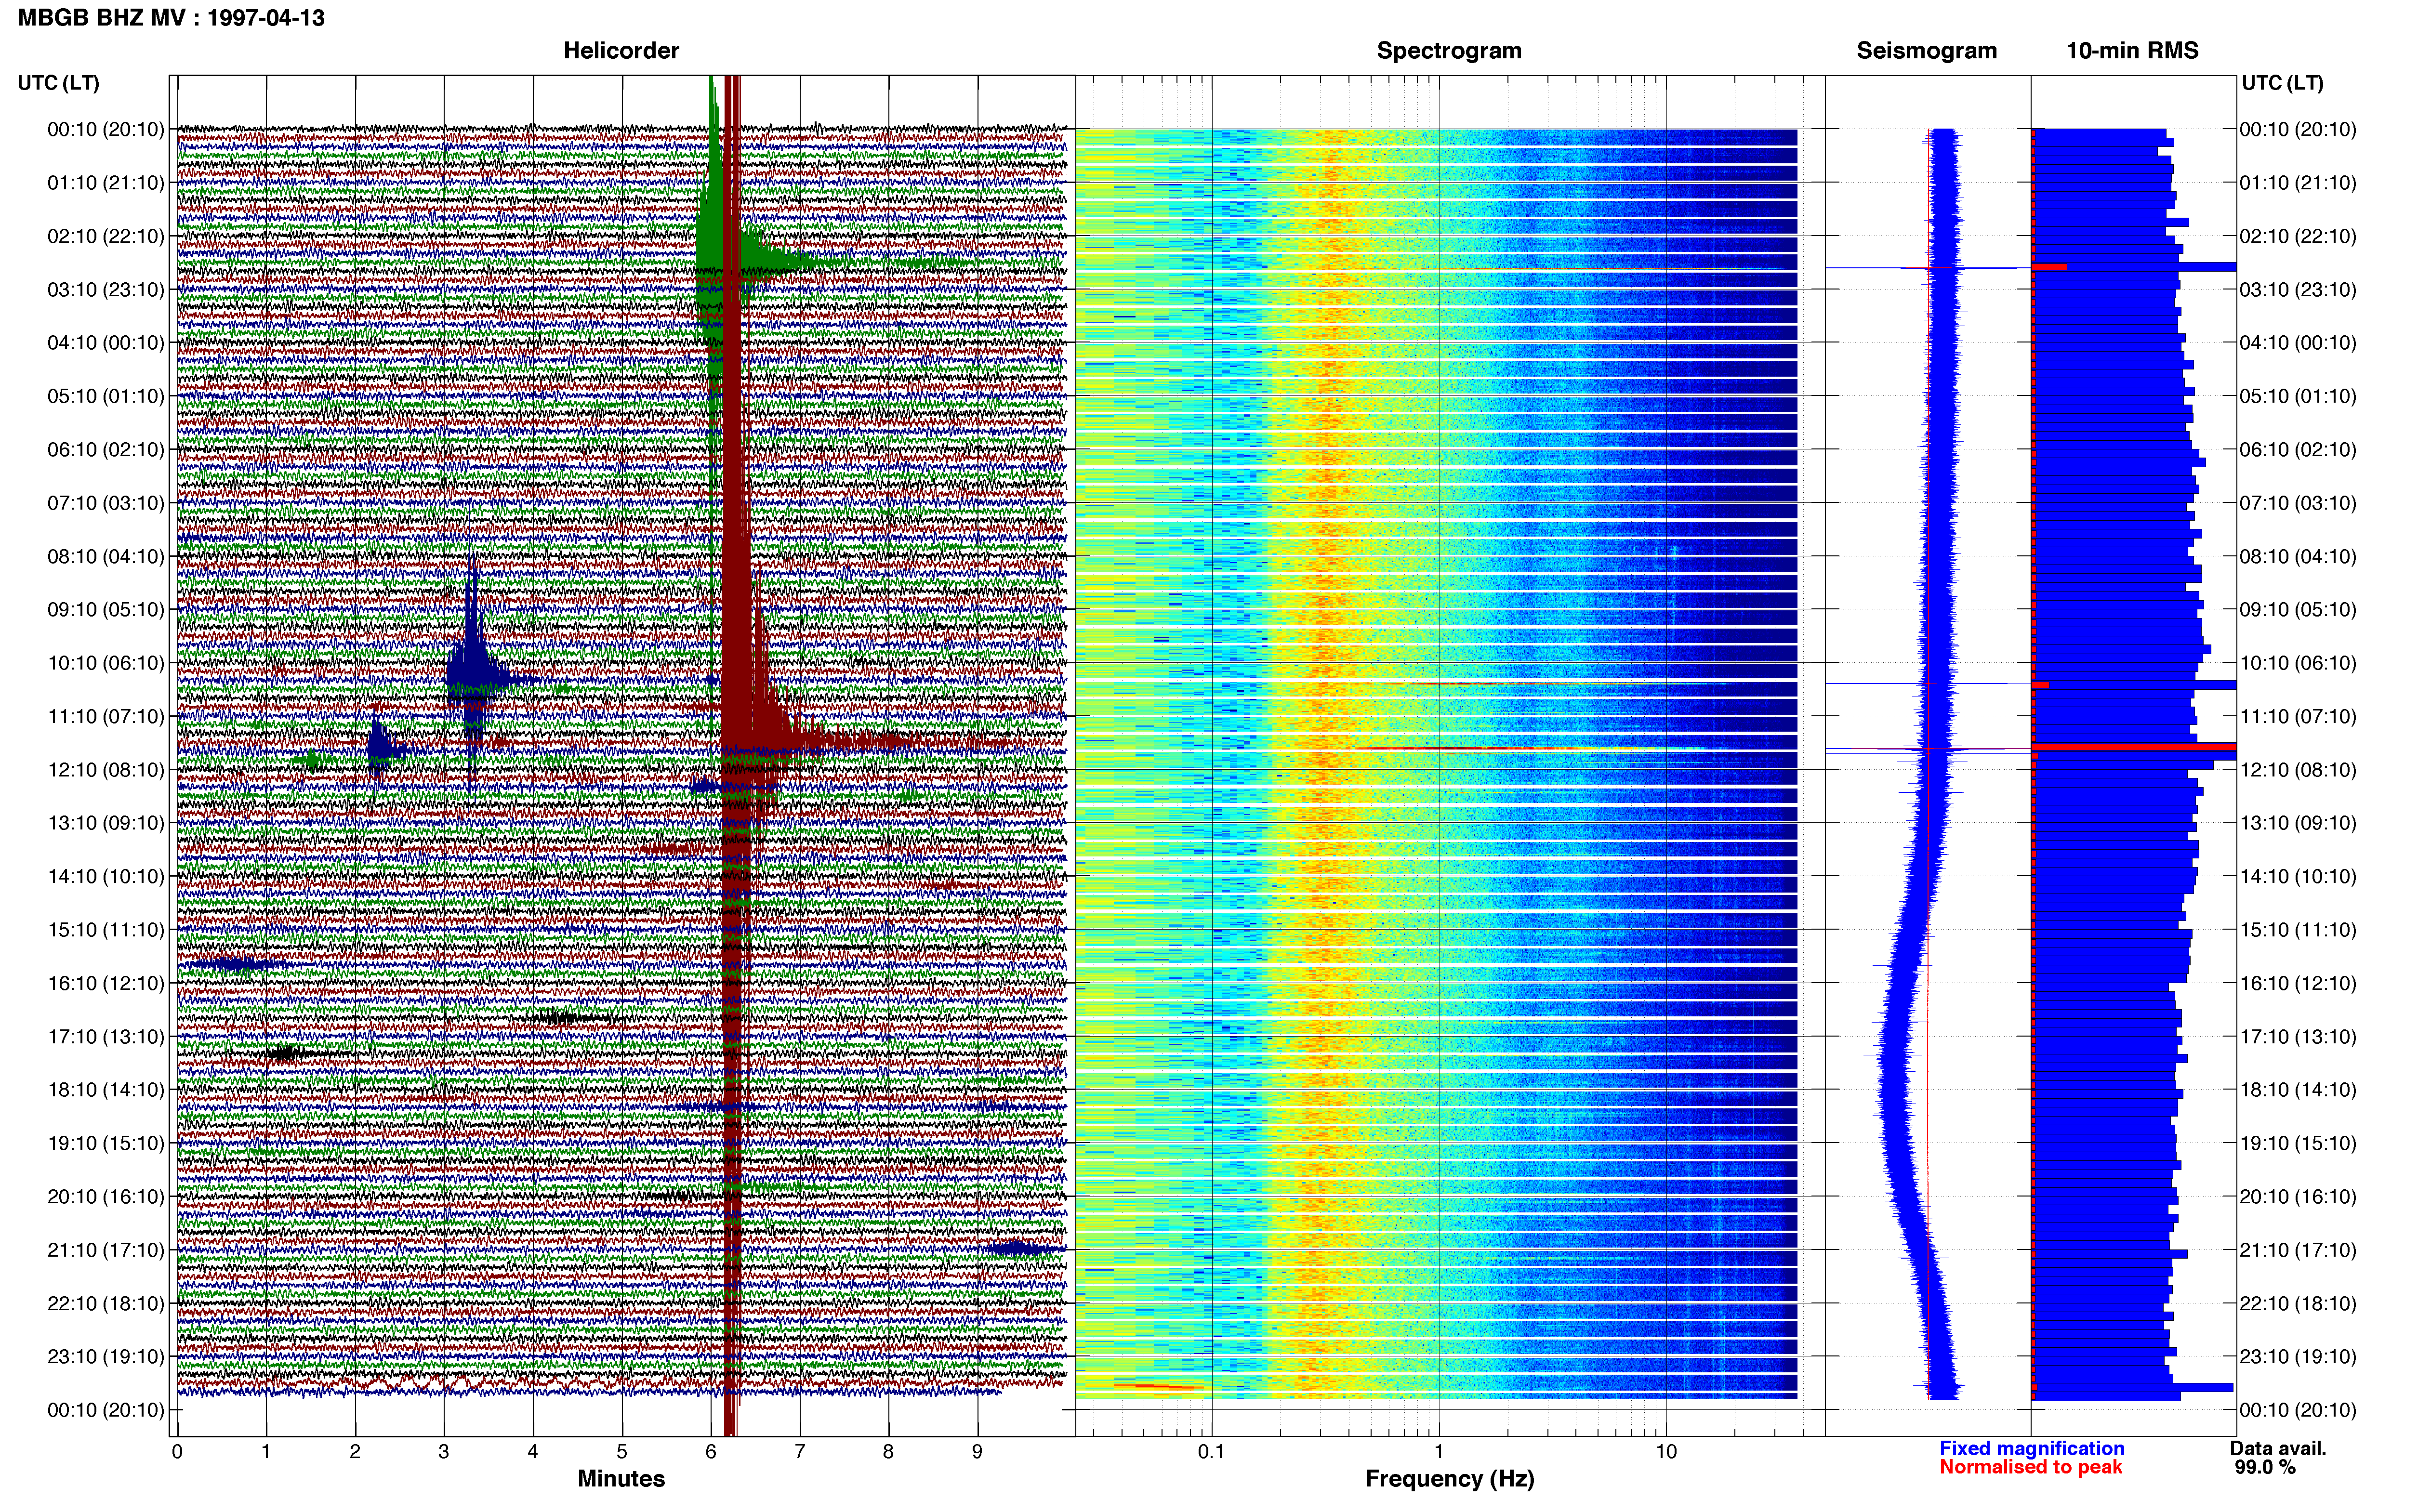Click right time label '14:10 (10:10)'
This screenshot has height=1512, width=2418.
[x=2298, y=877]
